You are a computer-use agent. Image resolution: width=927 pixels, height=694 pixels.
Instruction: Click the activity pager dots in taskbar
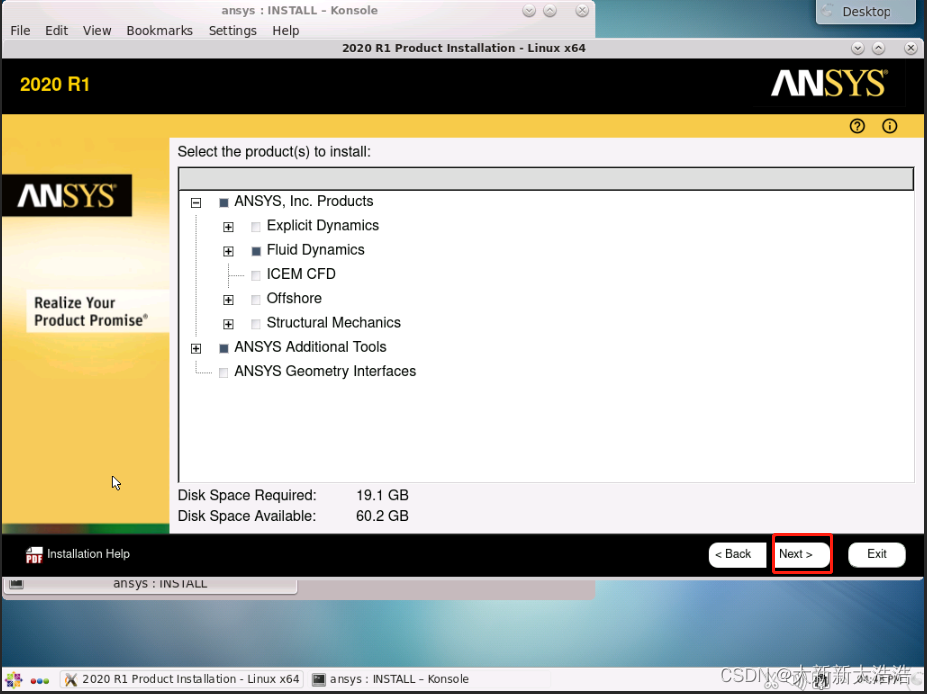40,680
